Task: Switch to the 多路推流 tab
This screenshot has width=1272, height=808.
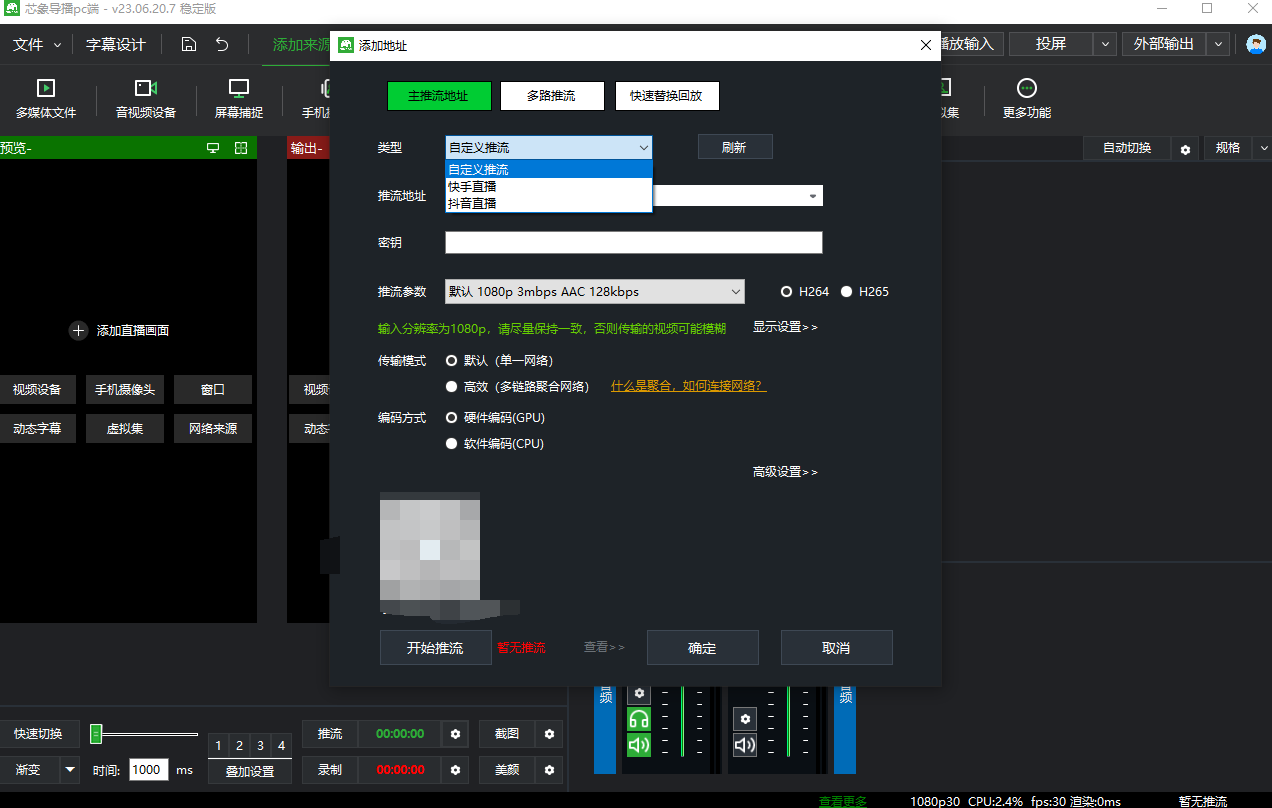Action: [x=552, y=96]
